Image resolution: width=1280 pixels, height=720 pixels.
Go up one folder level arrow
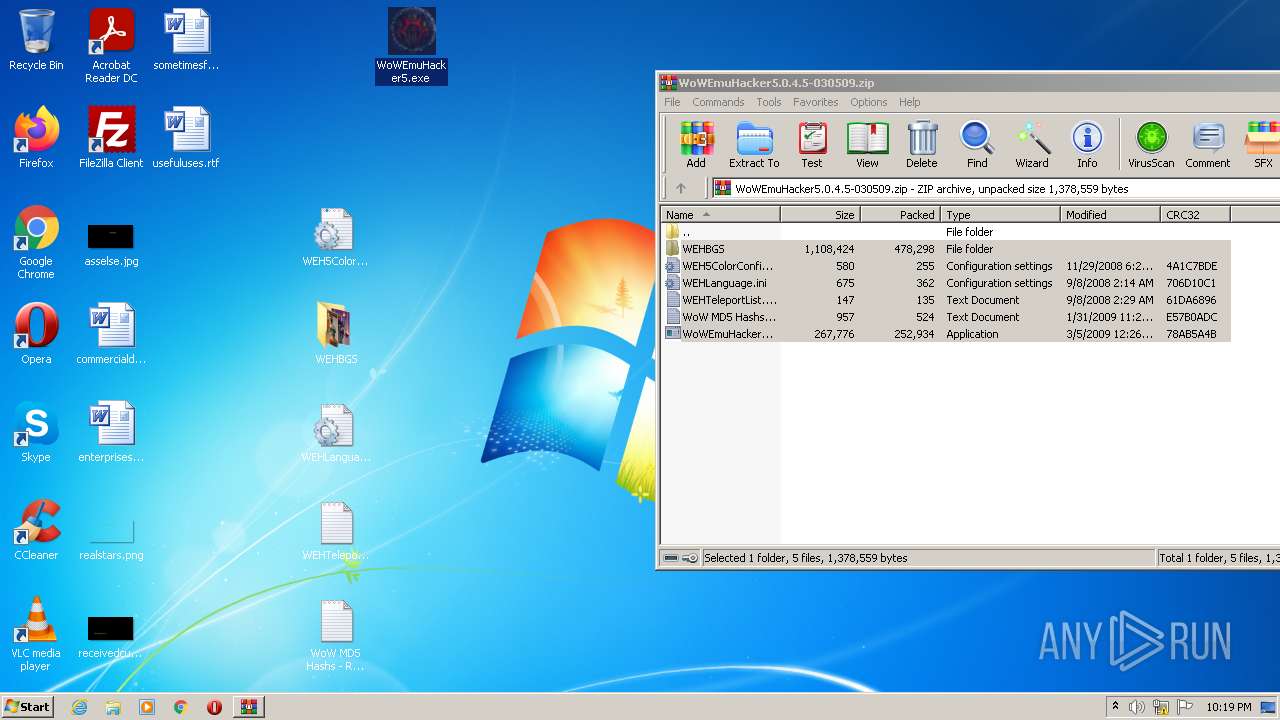click(x=681, y=188)
